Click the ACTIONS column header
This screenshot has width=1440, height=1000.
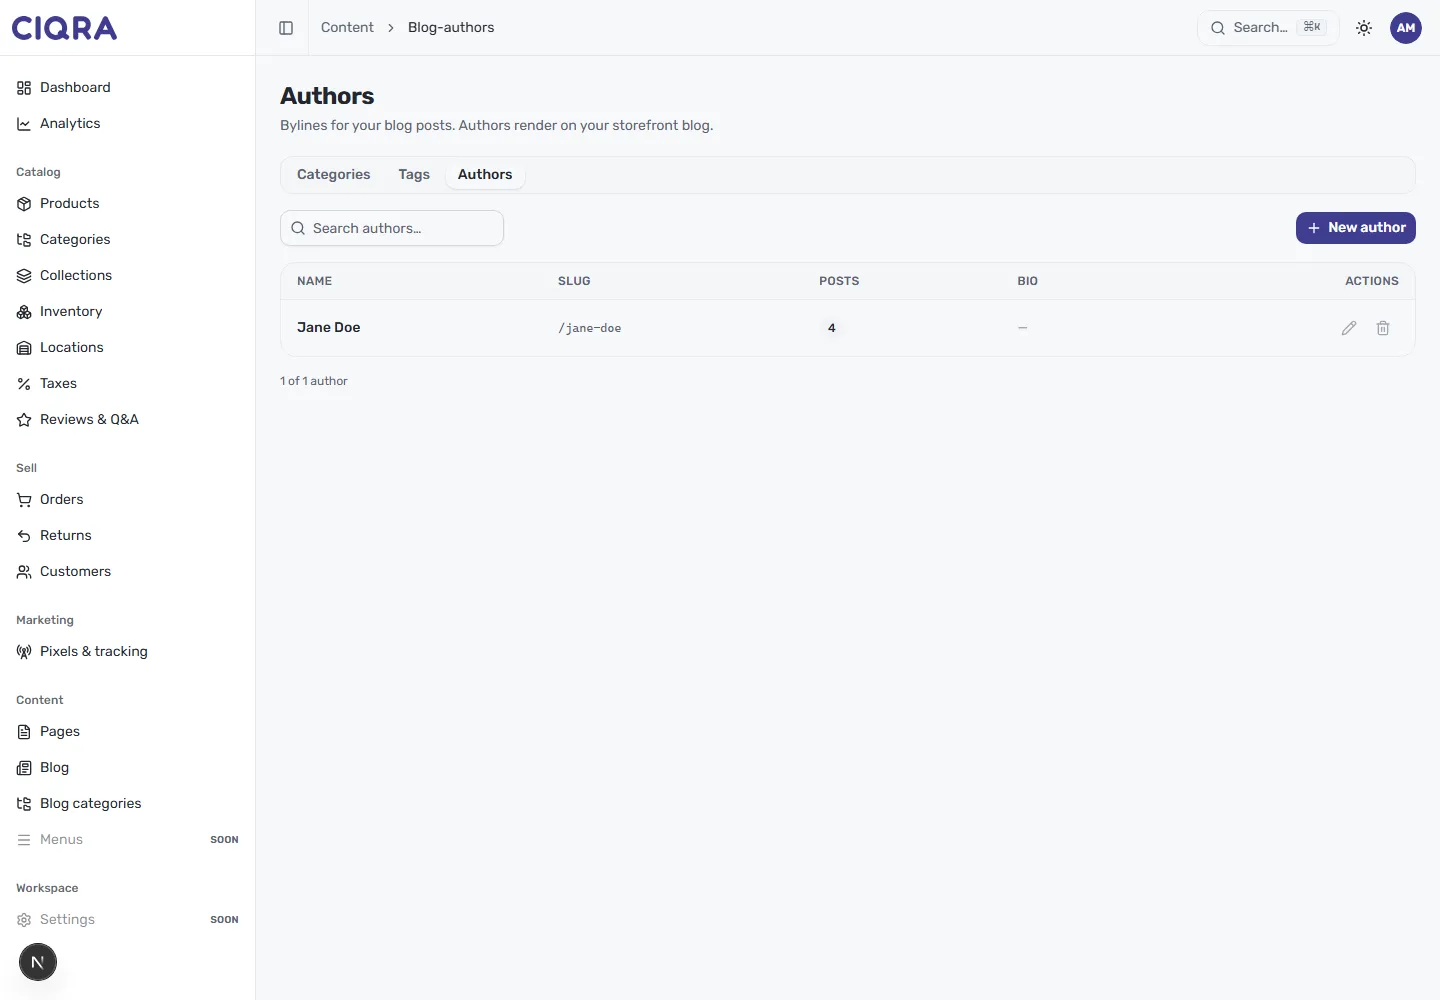coord(1372,281)
